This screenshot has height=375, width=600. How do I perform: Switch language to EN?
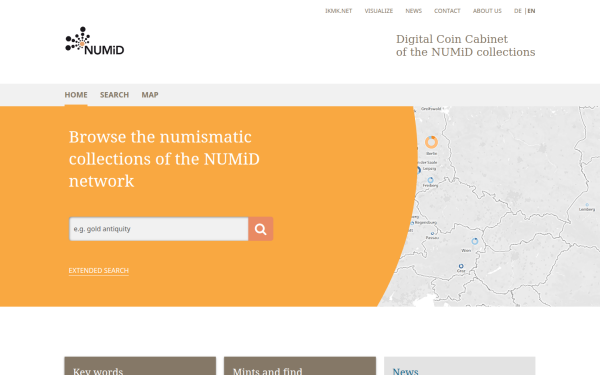click(532, 11)
